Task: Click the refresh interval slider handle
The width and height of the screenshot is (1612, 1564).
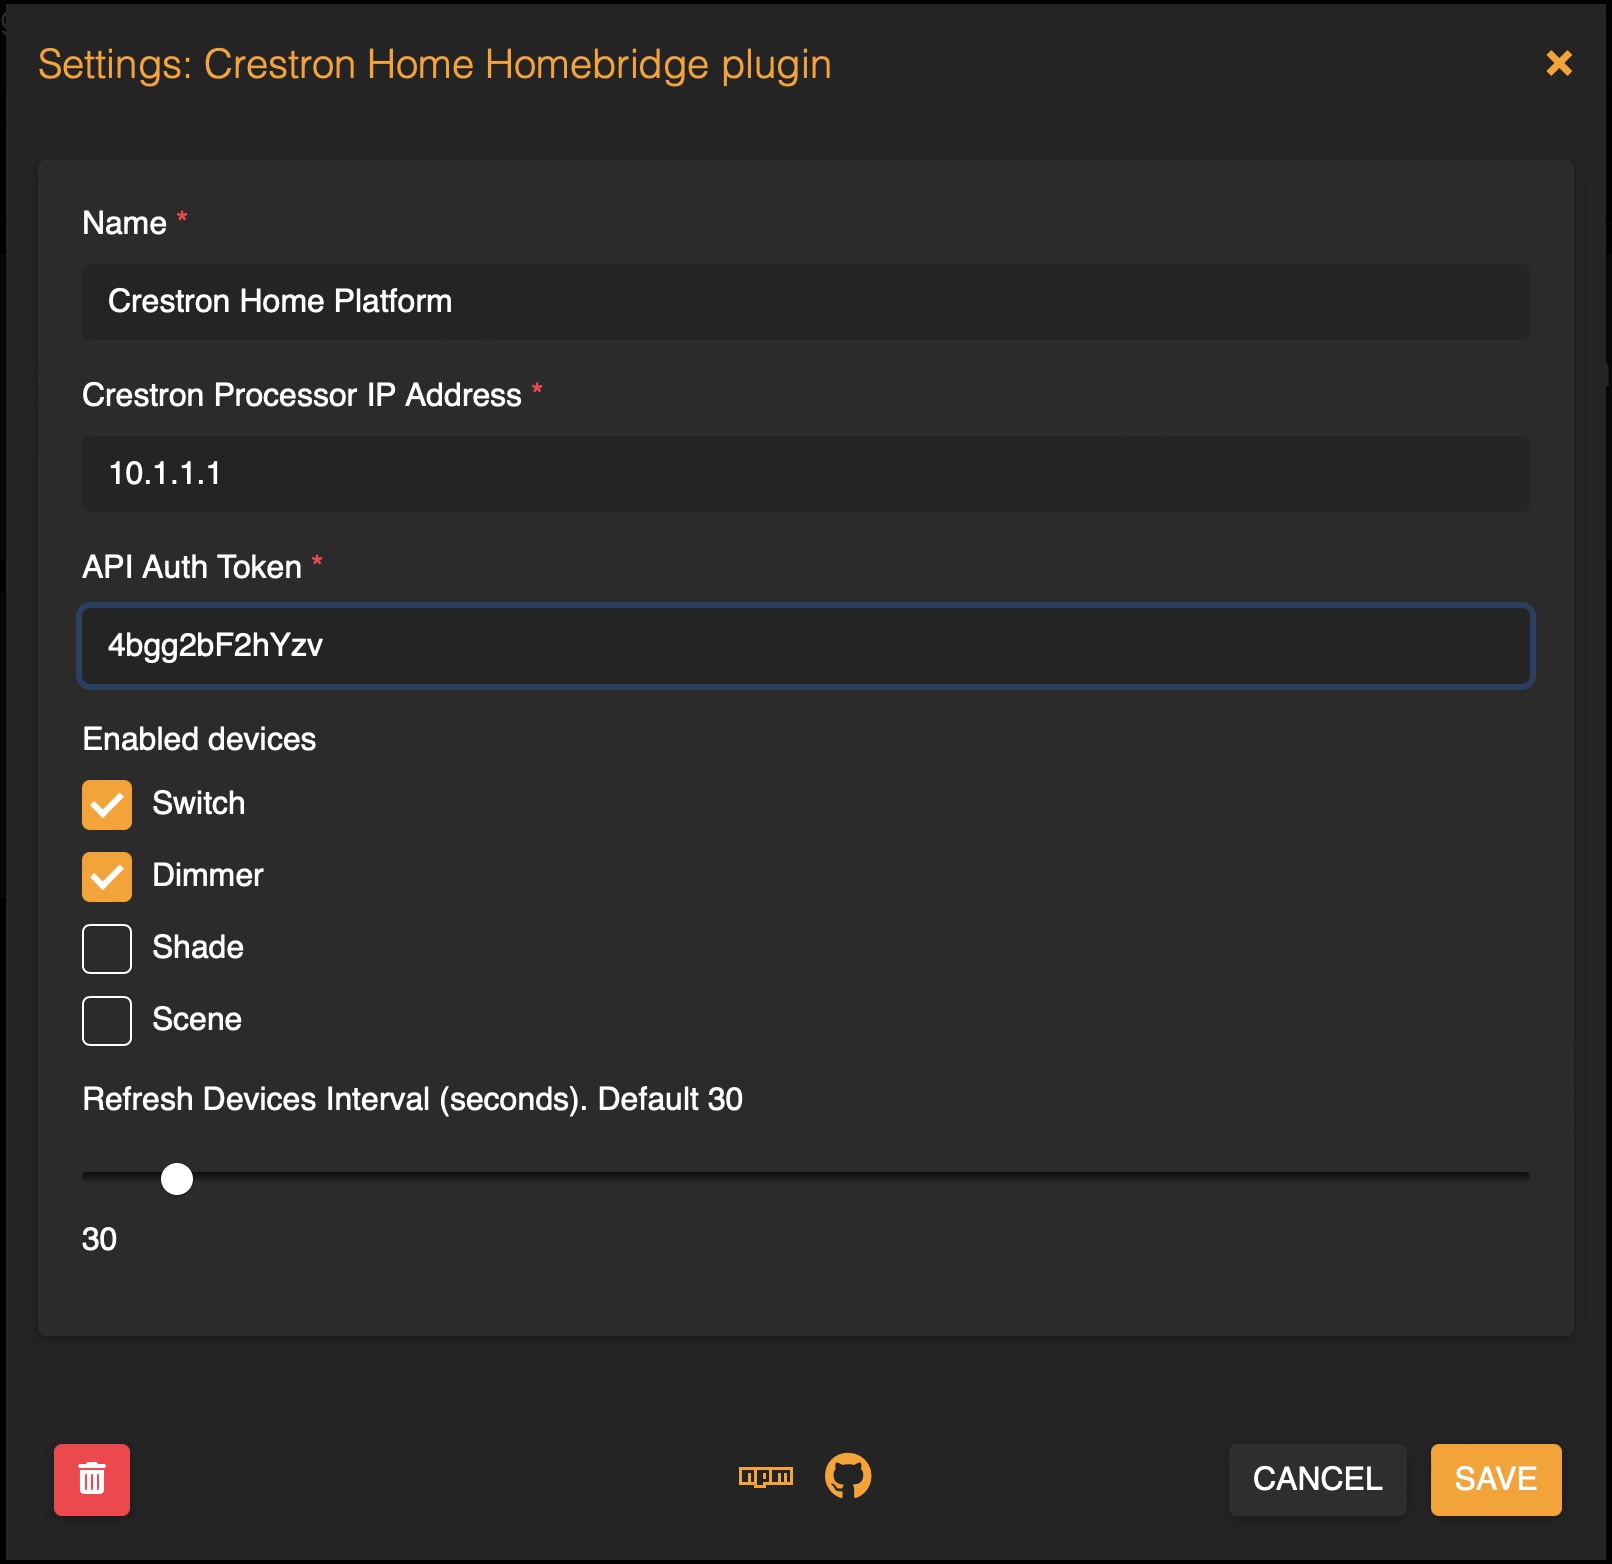Action: coord(177,1179)
